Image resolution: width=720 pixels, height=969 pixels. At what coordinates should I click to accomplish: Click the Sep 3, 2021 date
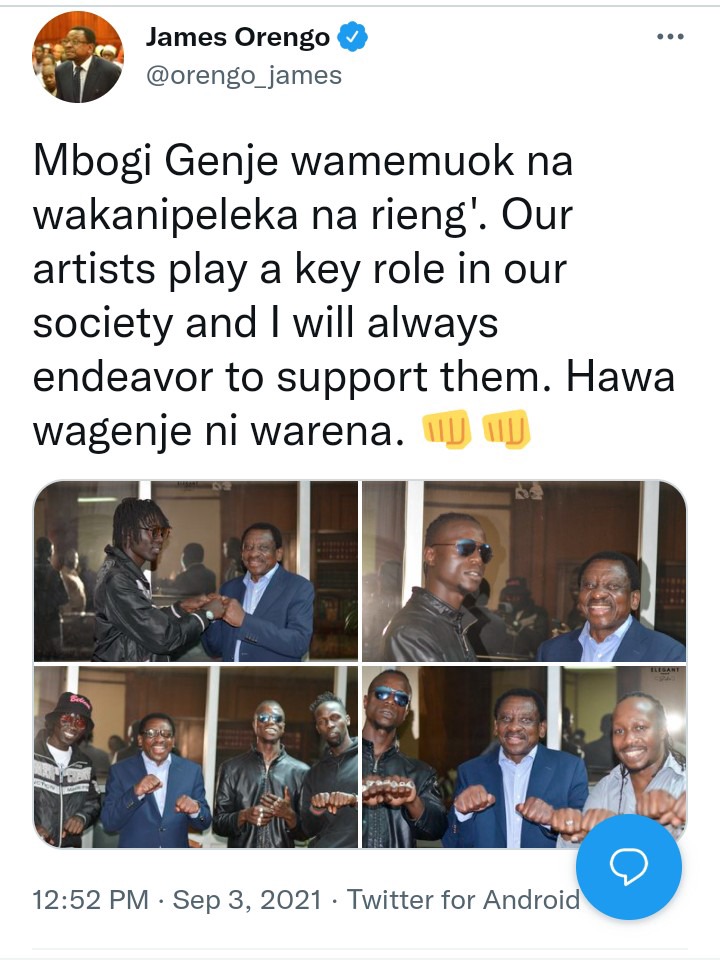coord(247,899)
